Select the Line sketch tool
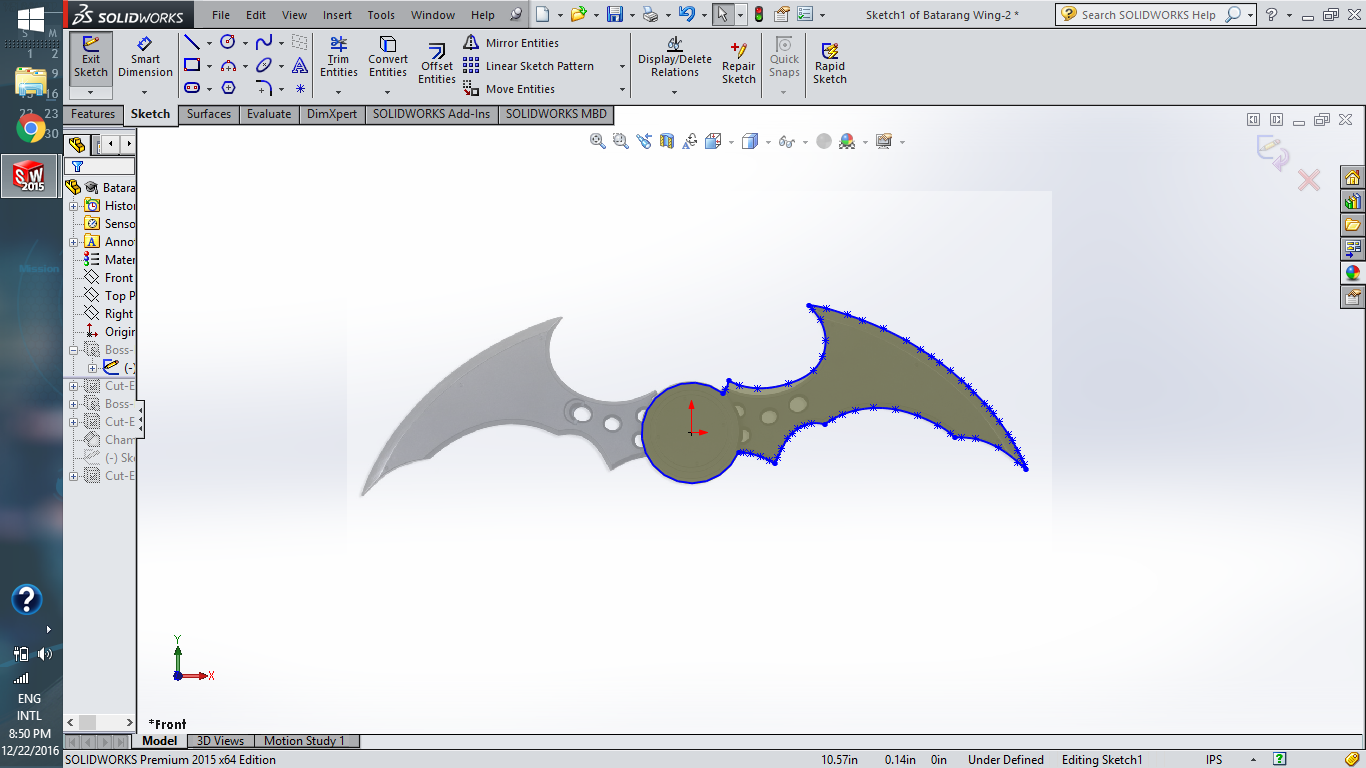Viewport: 1366px width, 768px height. (x=192, y=42)
